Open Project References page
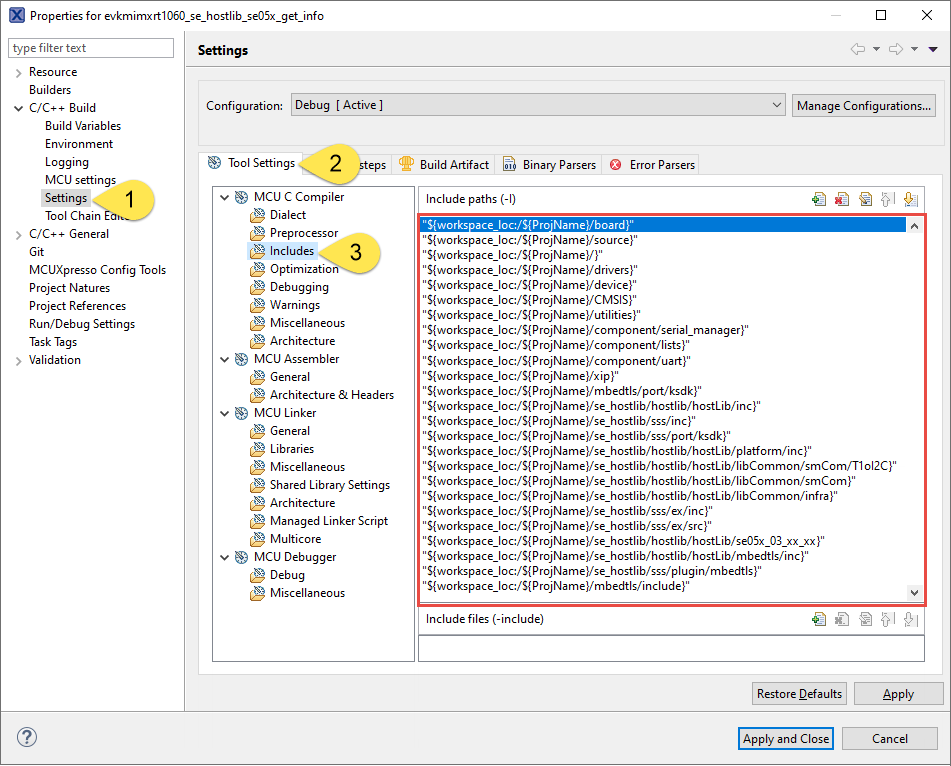Image resolution: width=951 pixels, height=766 pixels. 77,306
